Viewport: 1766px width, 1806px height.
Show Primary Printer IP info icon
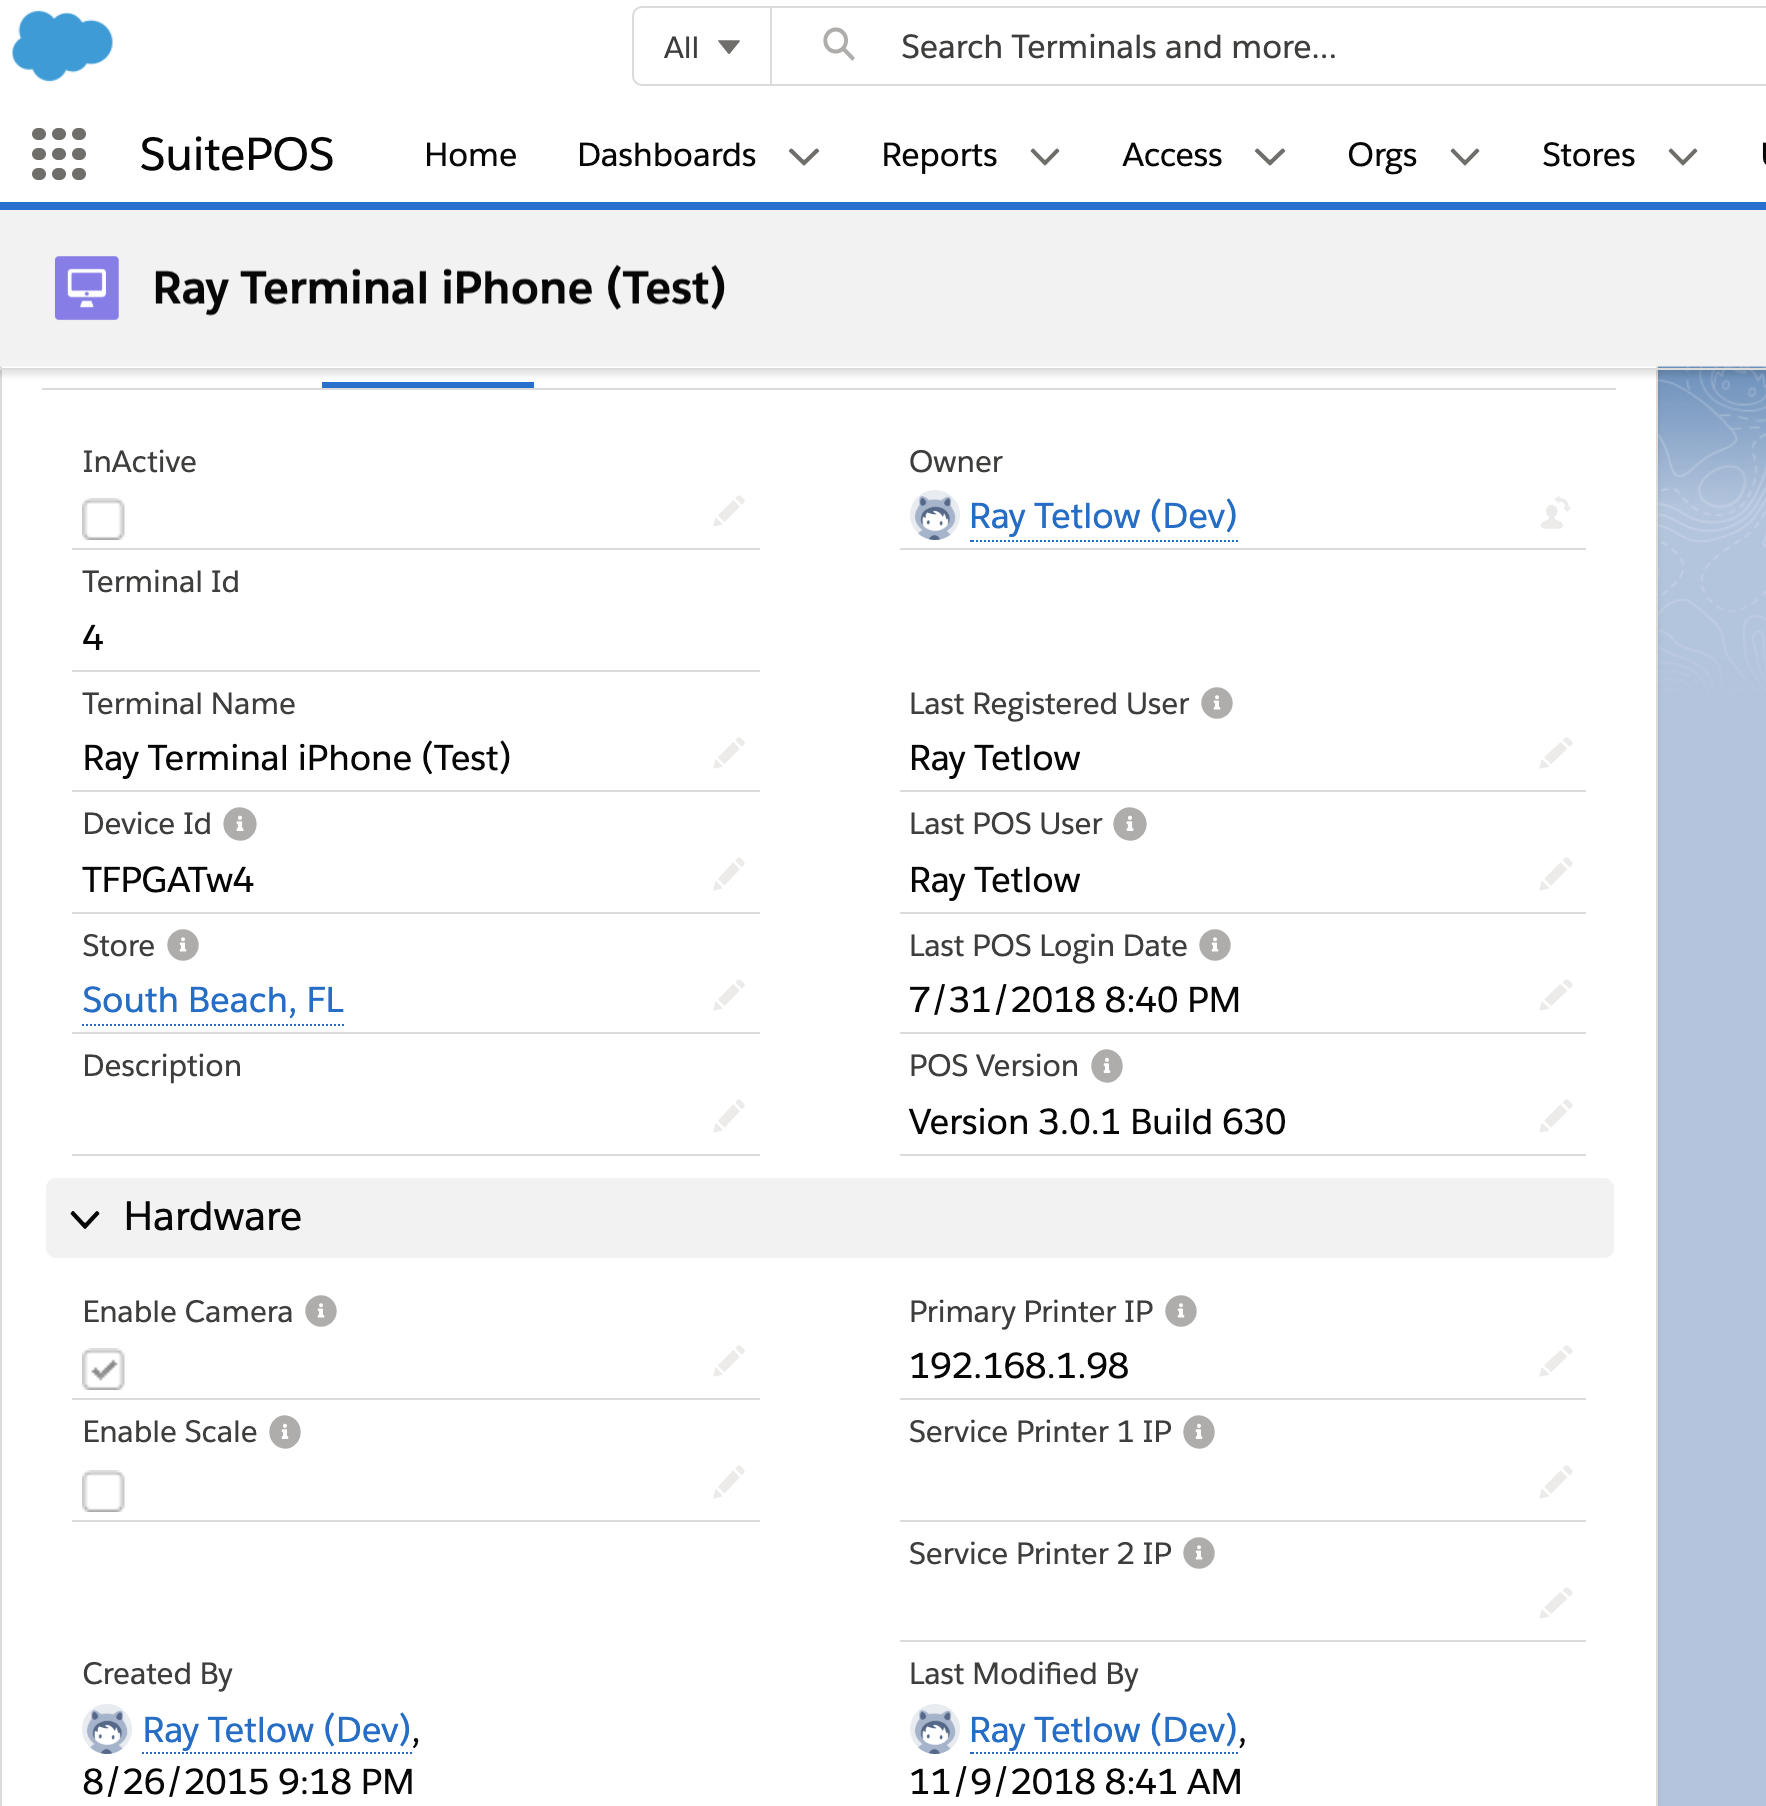pyautogui.click(x=1181, y=1311)
